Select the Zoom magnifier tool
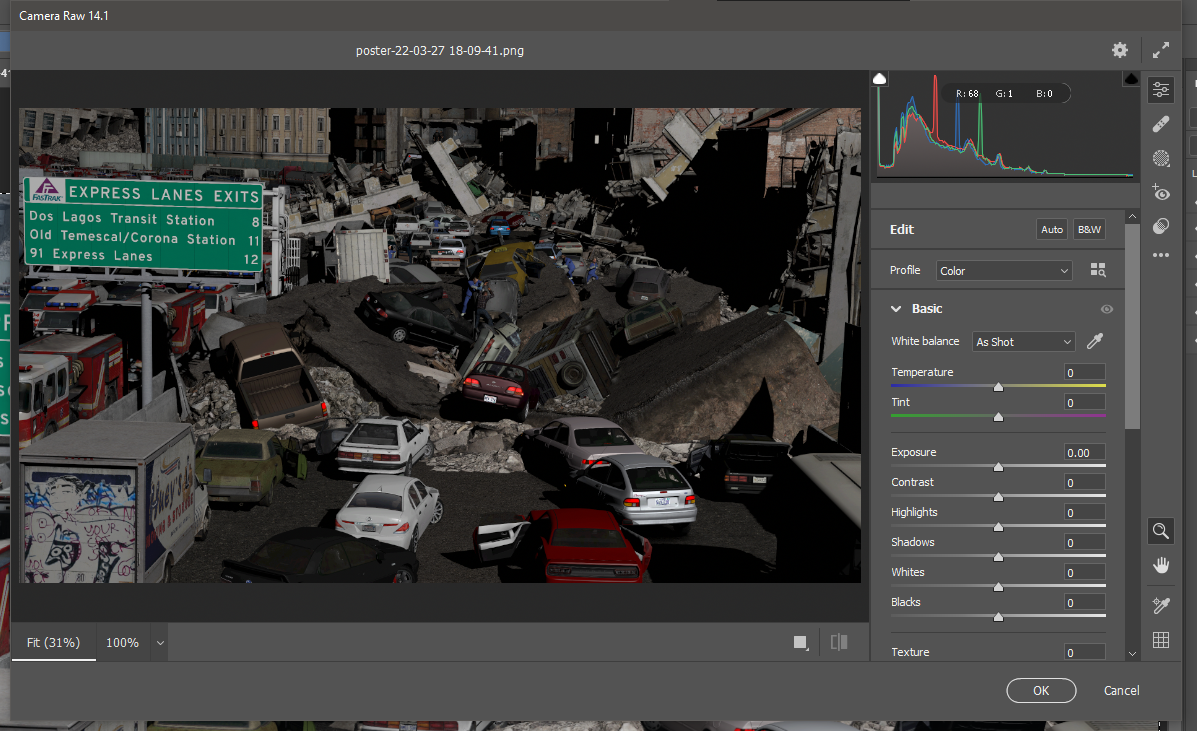Viewport: 1197px width, 731px height. 1161,531
